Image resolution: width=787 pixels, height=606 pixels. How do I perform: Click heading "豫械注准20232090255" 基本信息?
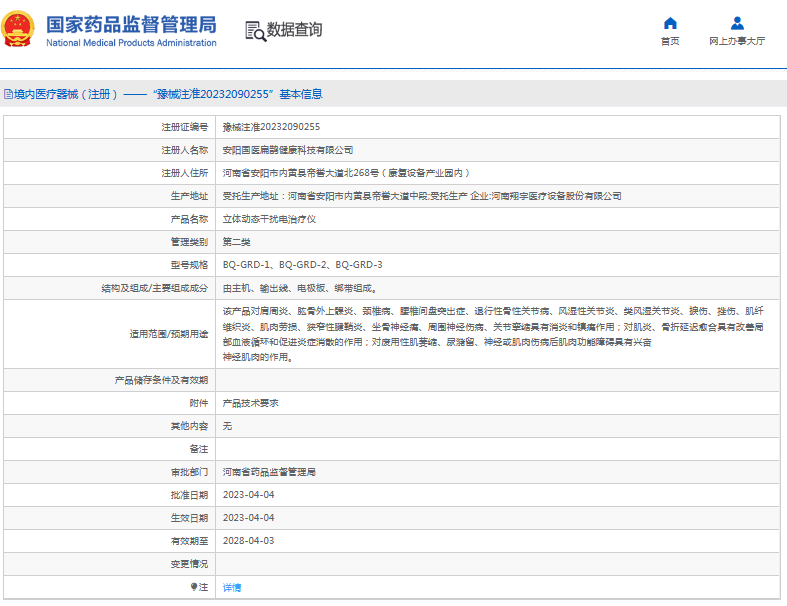(238, 94)
